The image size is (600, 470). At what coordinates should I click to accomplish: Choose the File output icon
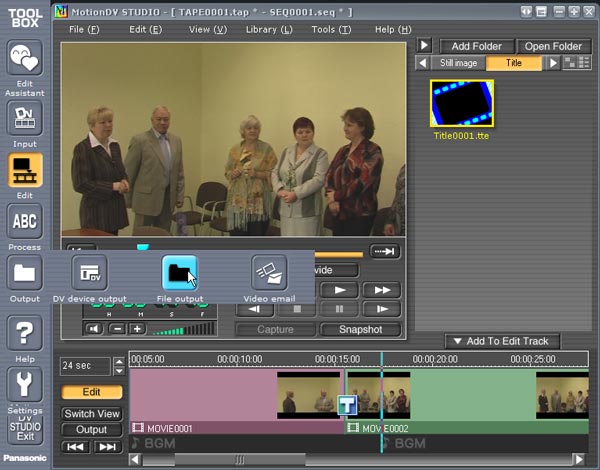(x=180, y=272)
